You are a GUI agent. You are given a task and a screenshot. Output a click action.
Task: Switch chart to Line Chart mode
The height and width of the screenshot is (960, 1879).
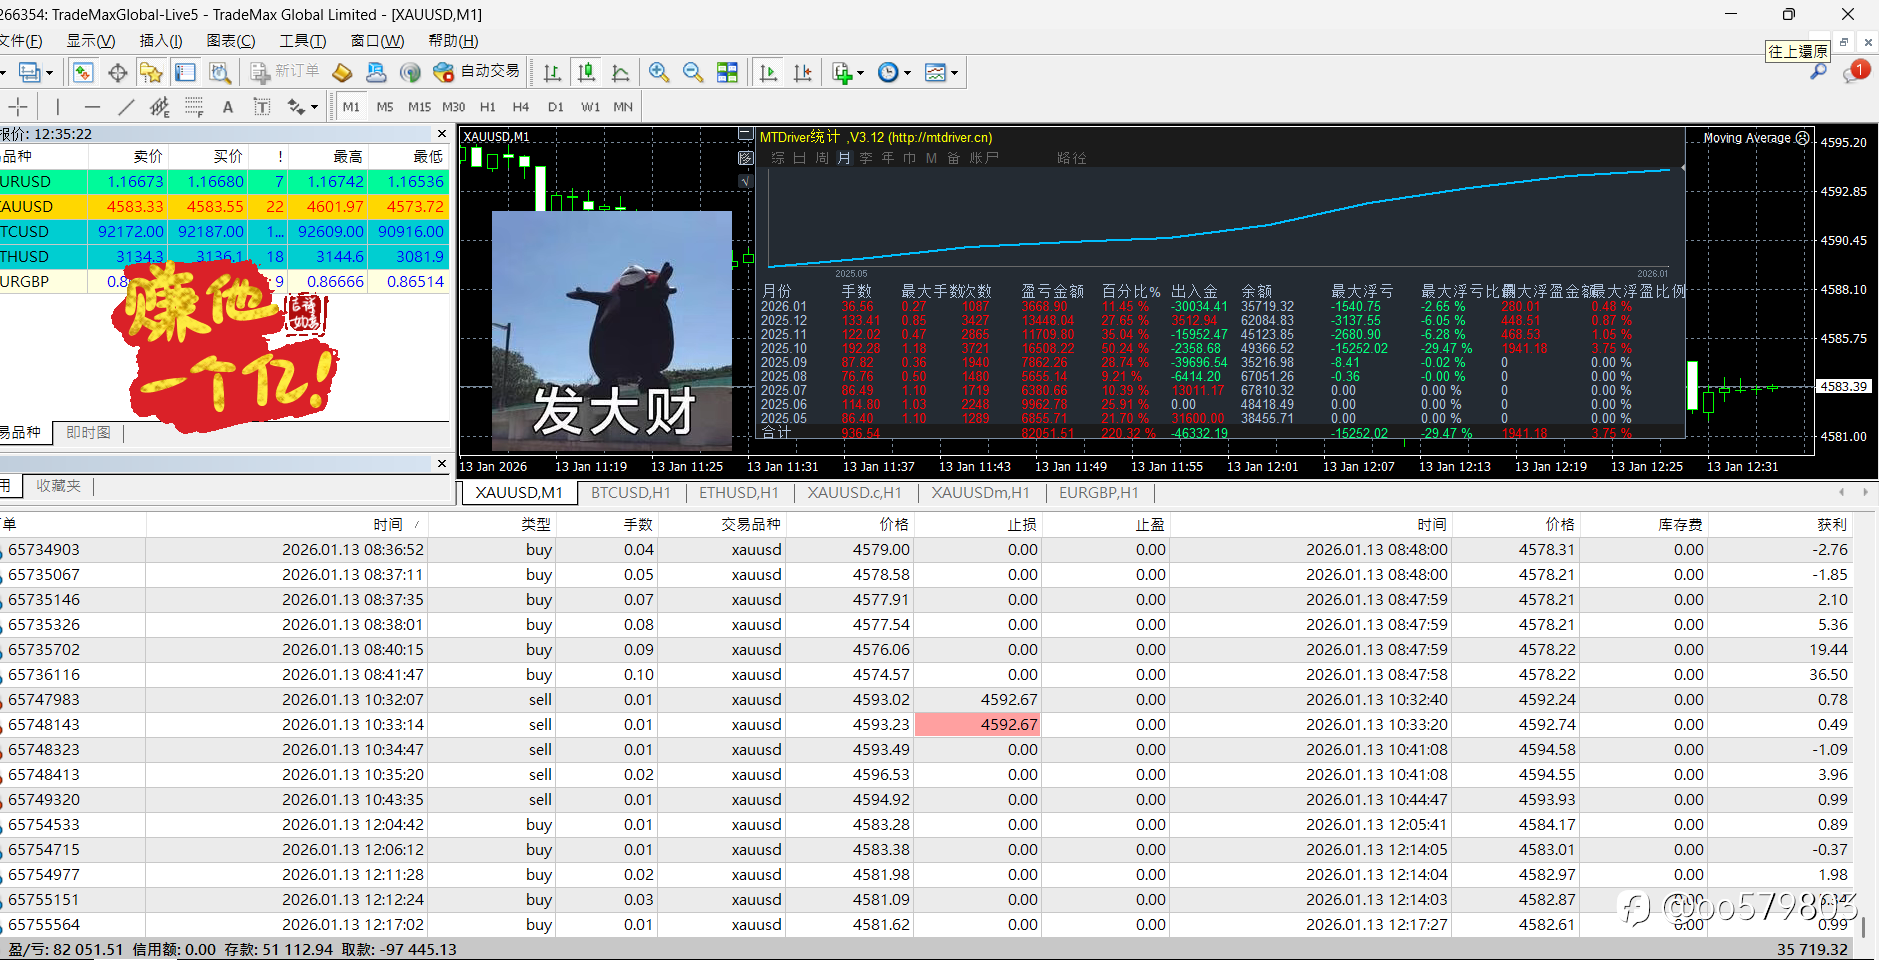pyautogui.click(x=620, y=72)
